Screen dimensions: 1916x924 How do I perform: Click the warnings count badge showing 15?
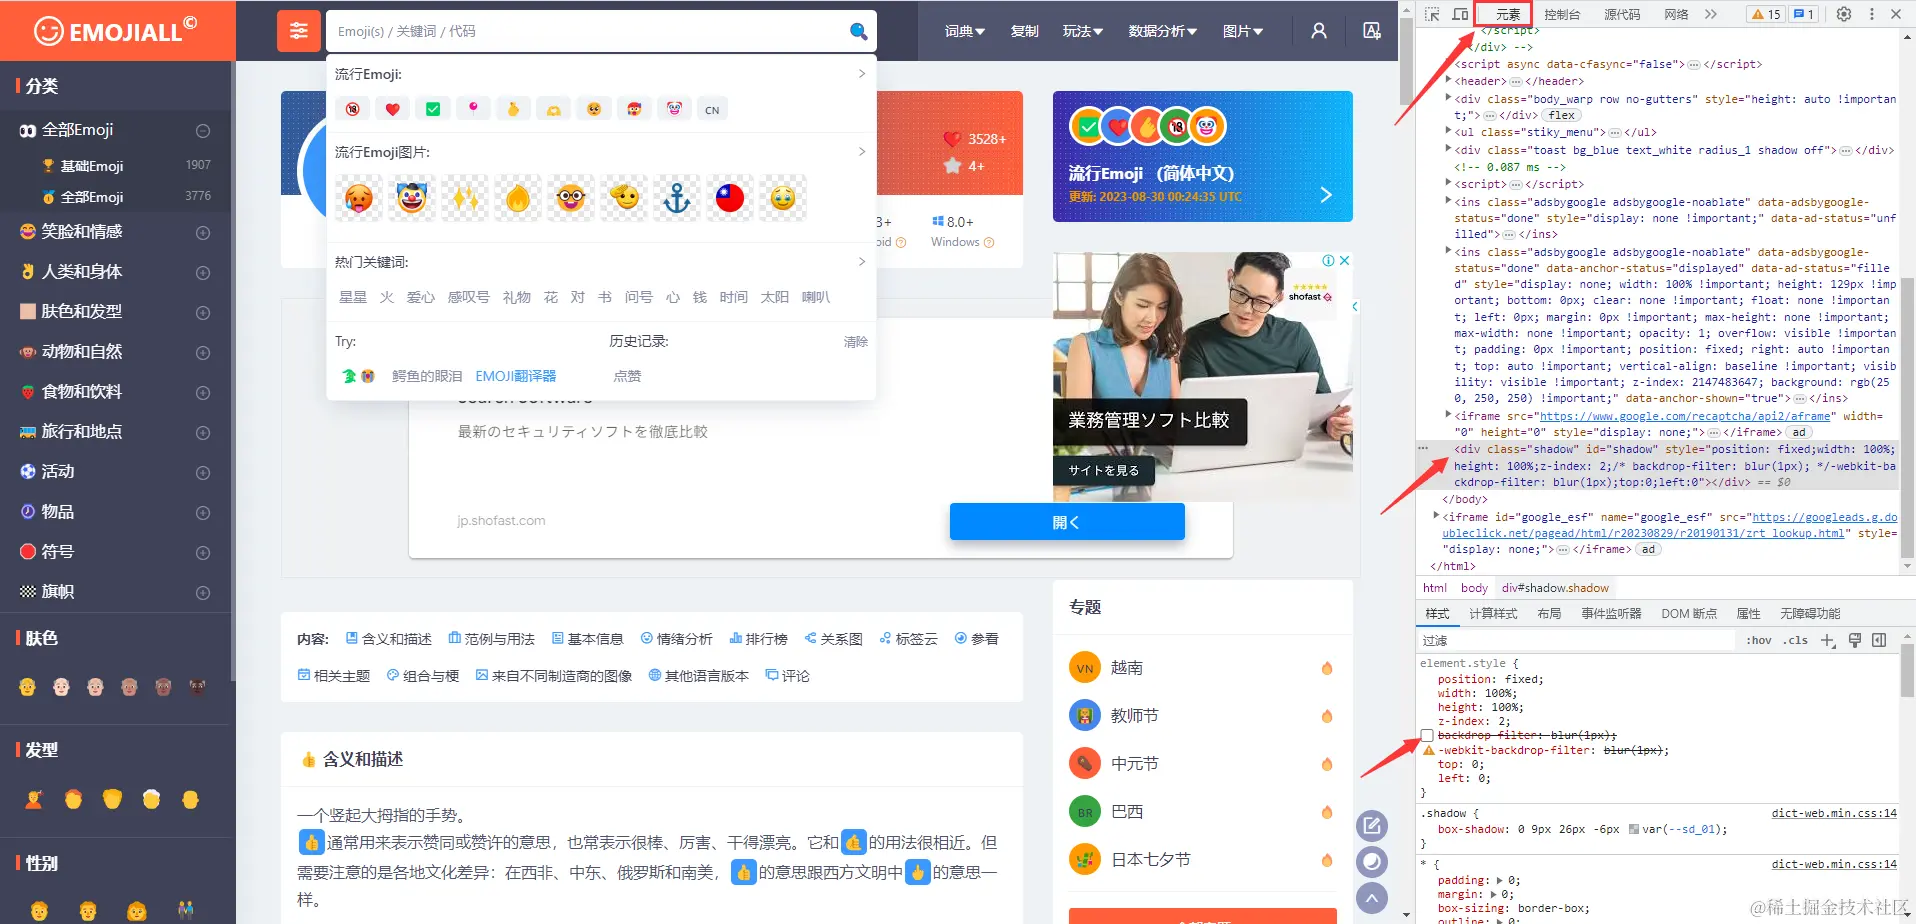tap(1766, 14)
